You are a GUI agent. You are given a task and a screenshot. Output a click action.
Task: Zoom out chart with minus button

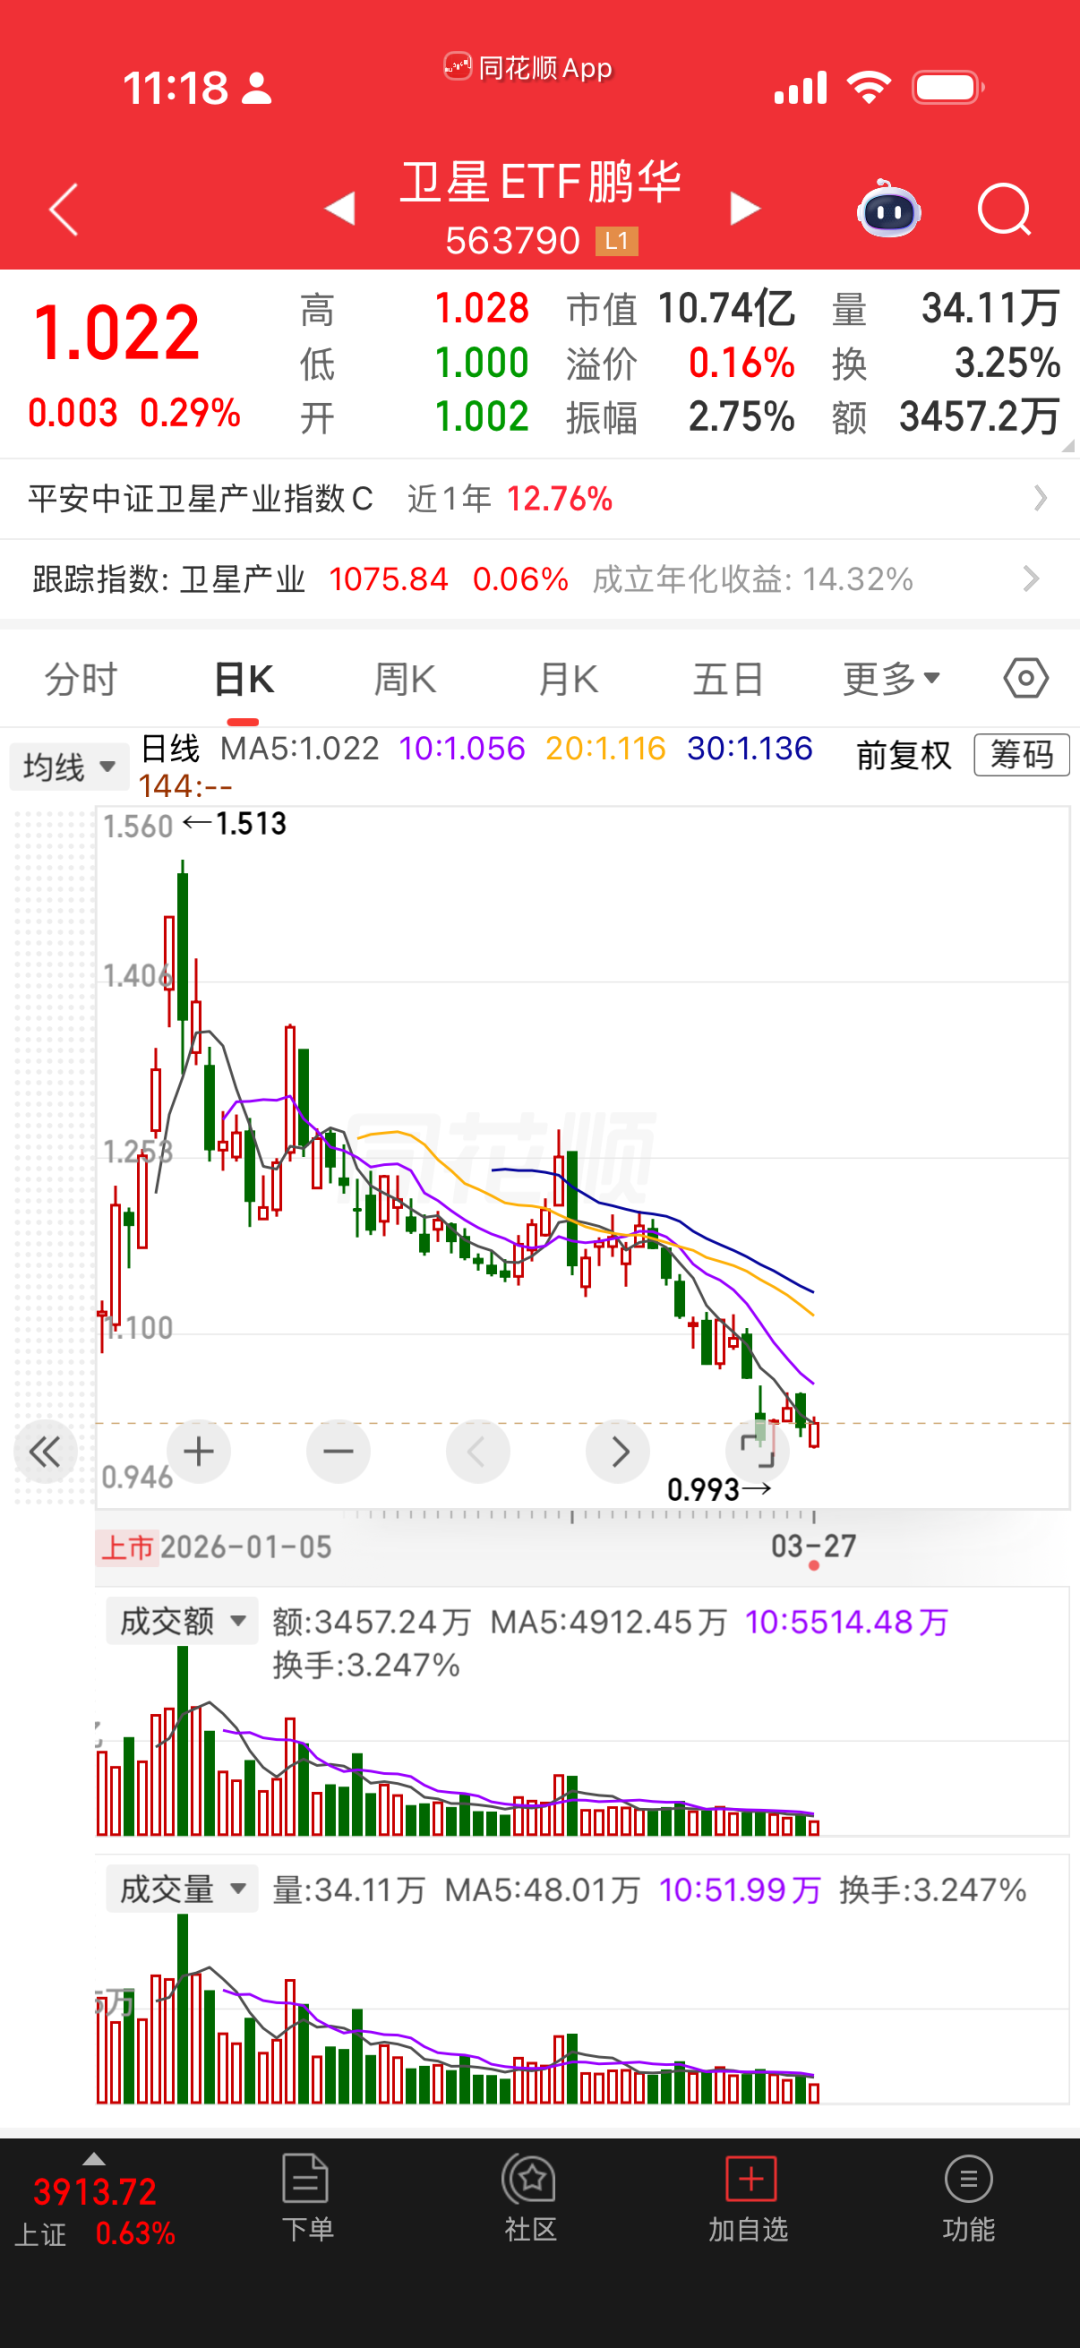[x=338, y=1451]
